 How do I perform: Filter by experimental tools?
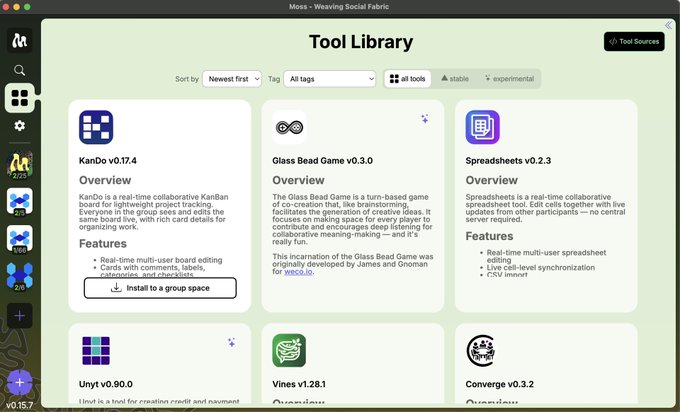point(509,79)
